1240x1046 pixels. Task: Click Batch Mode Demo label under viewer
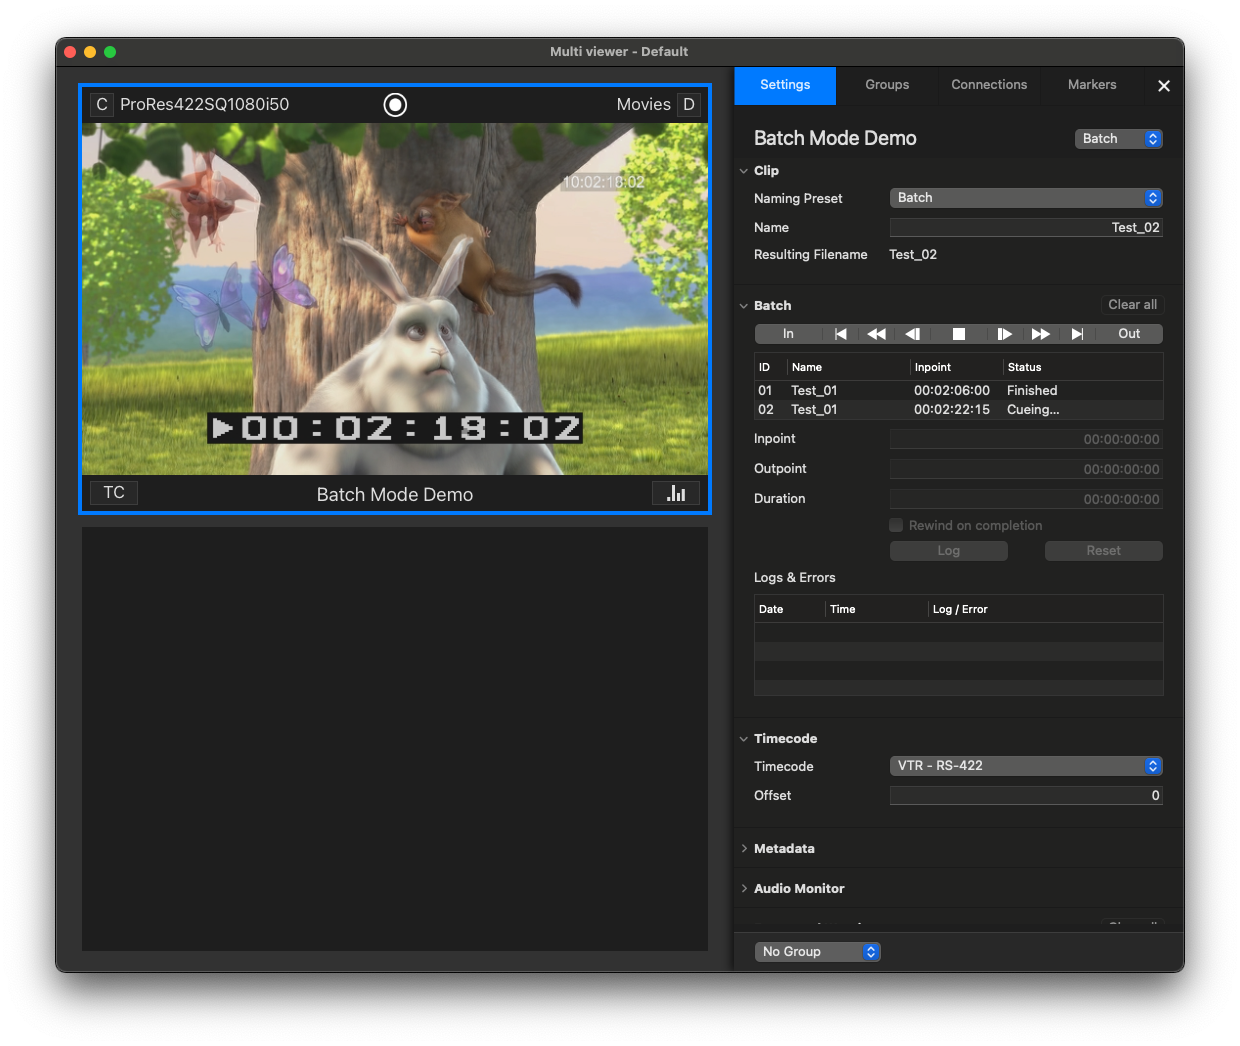click(395, 494)
